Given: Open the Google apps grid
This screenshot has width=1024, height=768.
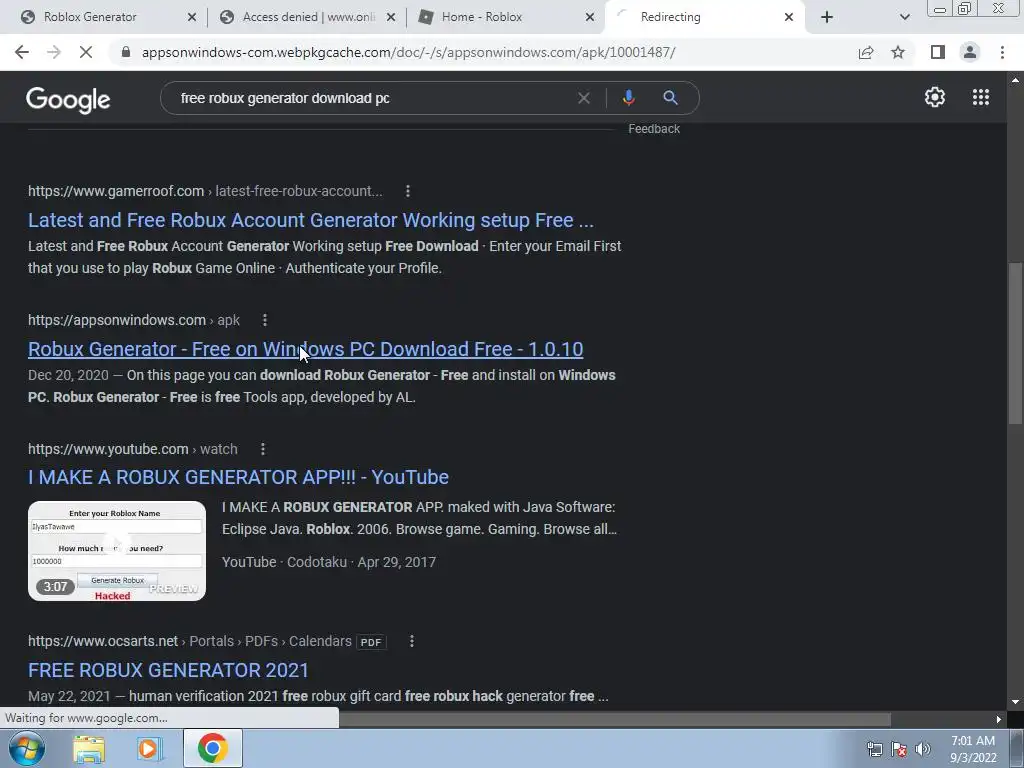Looking at the screenshot, I should coord(981,97).
